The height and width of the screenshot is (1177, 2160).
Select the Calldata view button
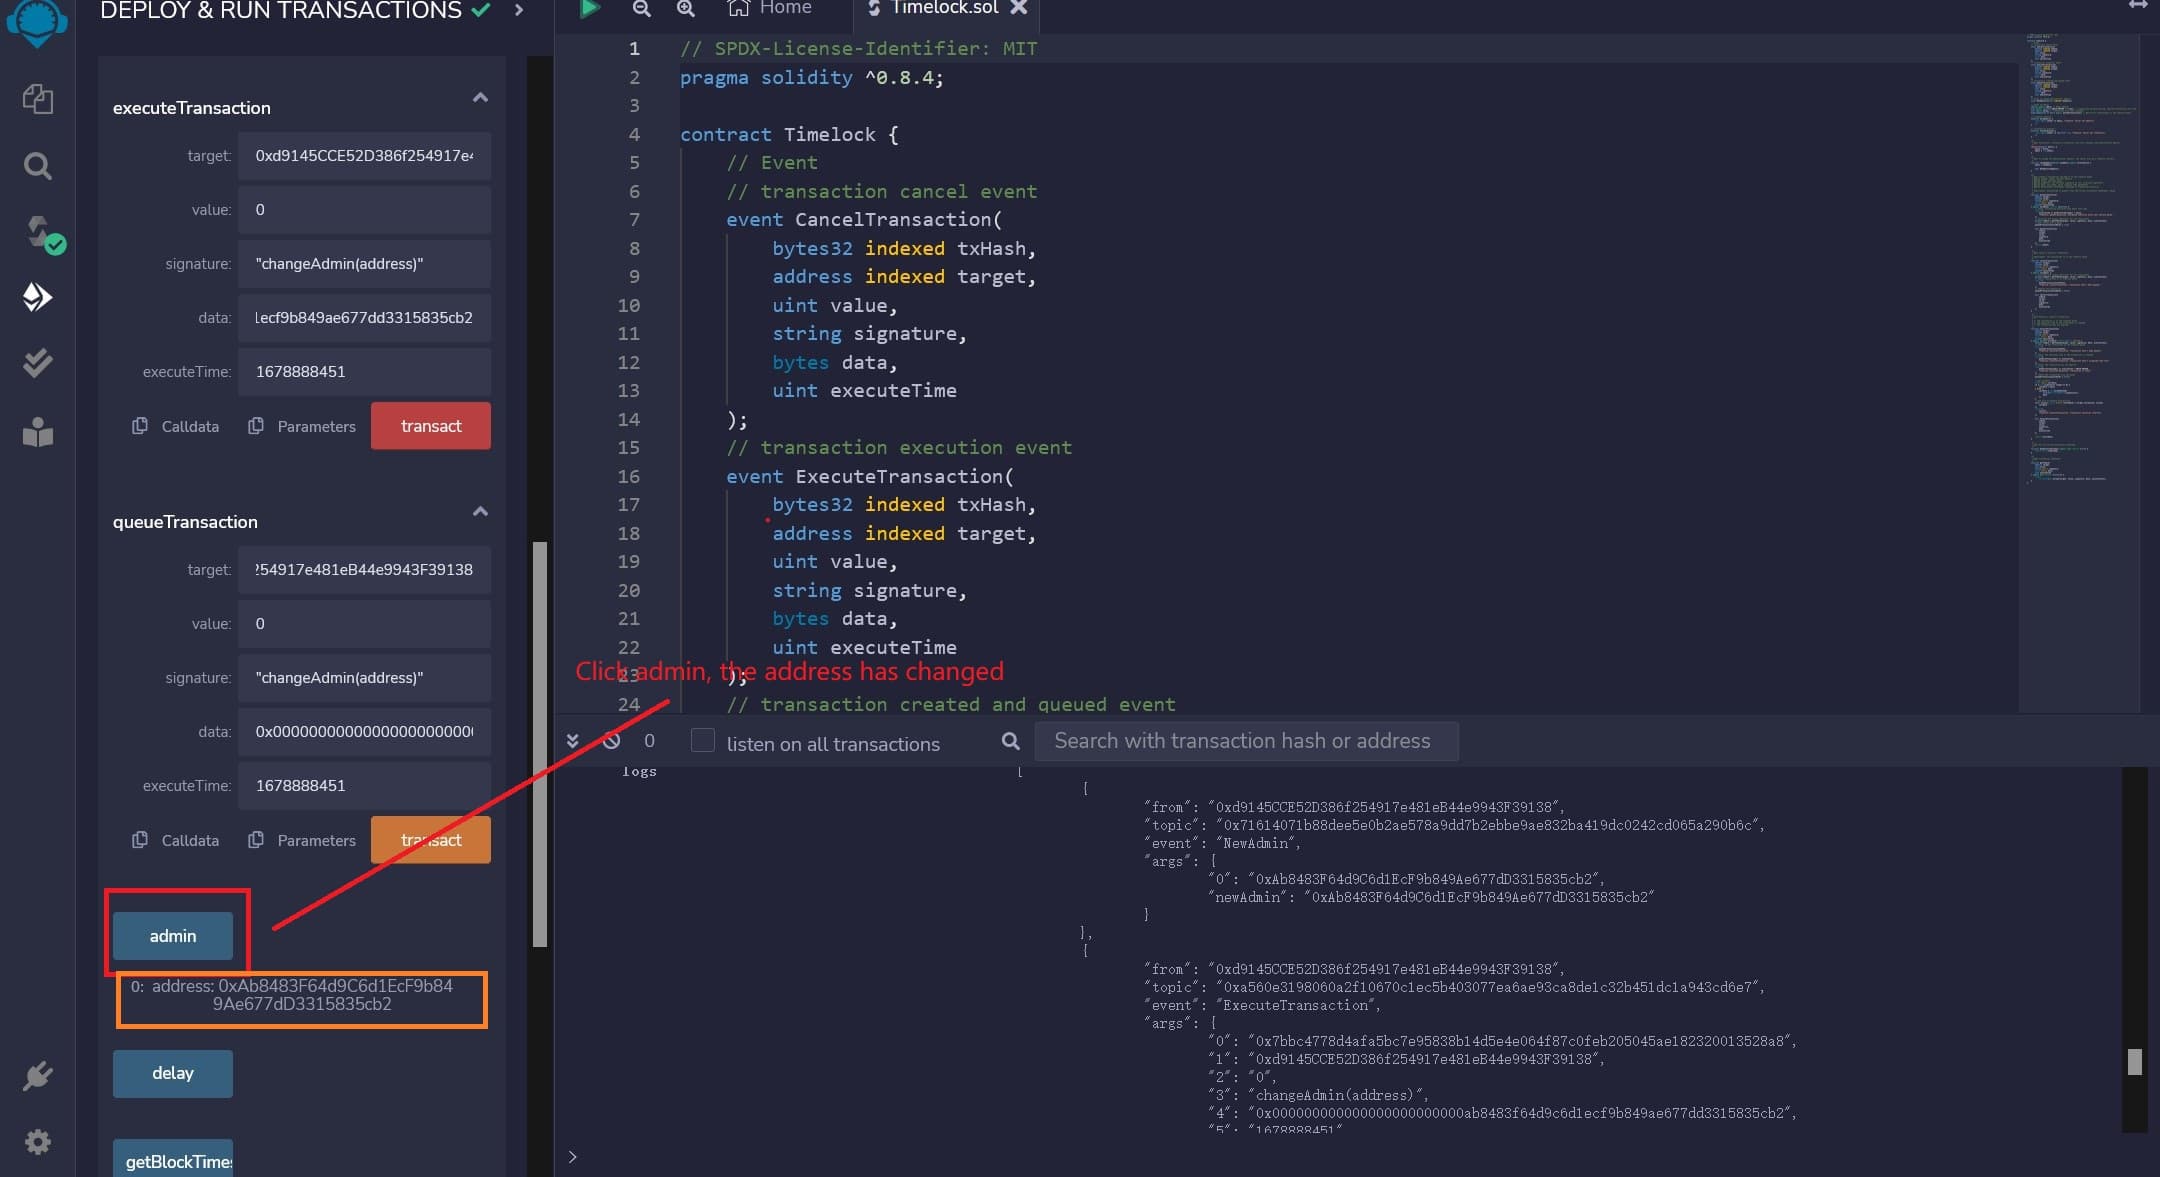[174, 425]
